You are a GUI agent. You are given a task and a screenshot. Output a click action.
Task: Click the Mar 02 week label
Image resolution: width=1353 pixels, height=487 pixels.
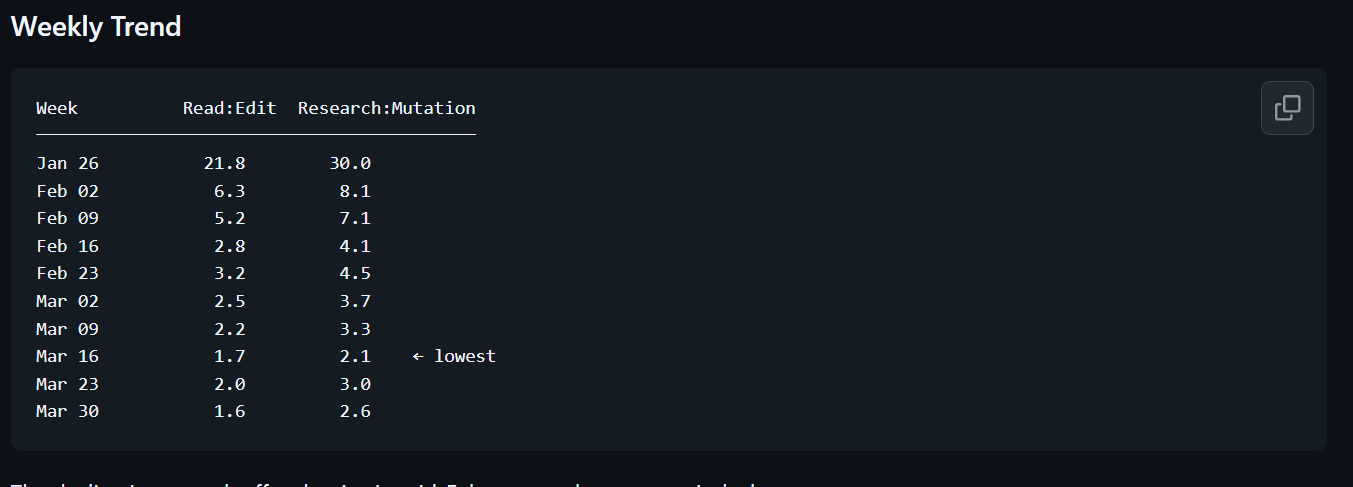click(67, 301)
